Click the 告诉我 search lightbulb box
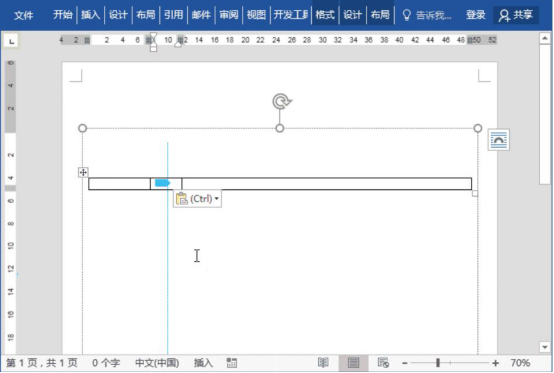This screenshot has width=554, height=373. click(427, 15)
